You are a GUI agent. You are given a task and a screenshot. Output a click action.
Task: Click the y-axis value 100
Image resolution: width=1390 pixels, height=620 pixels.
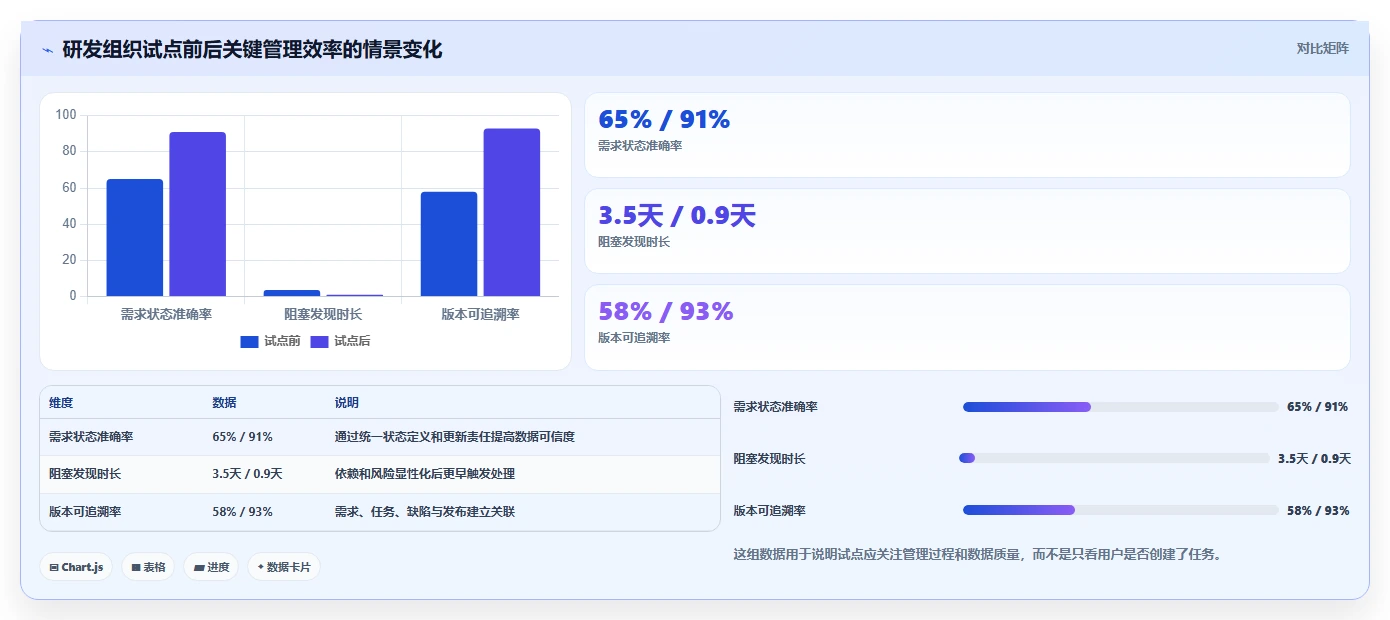[66, 115]
